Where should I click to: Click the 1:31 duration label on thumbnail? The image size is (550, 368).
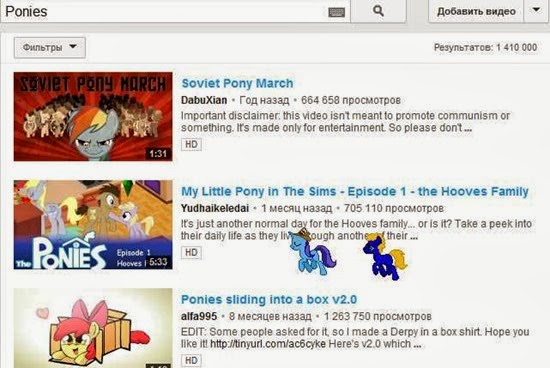(x=158, y=154)
